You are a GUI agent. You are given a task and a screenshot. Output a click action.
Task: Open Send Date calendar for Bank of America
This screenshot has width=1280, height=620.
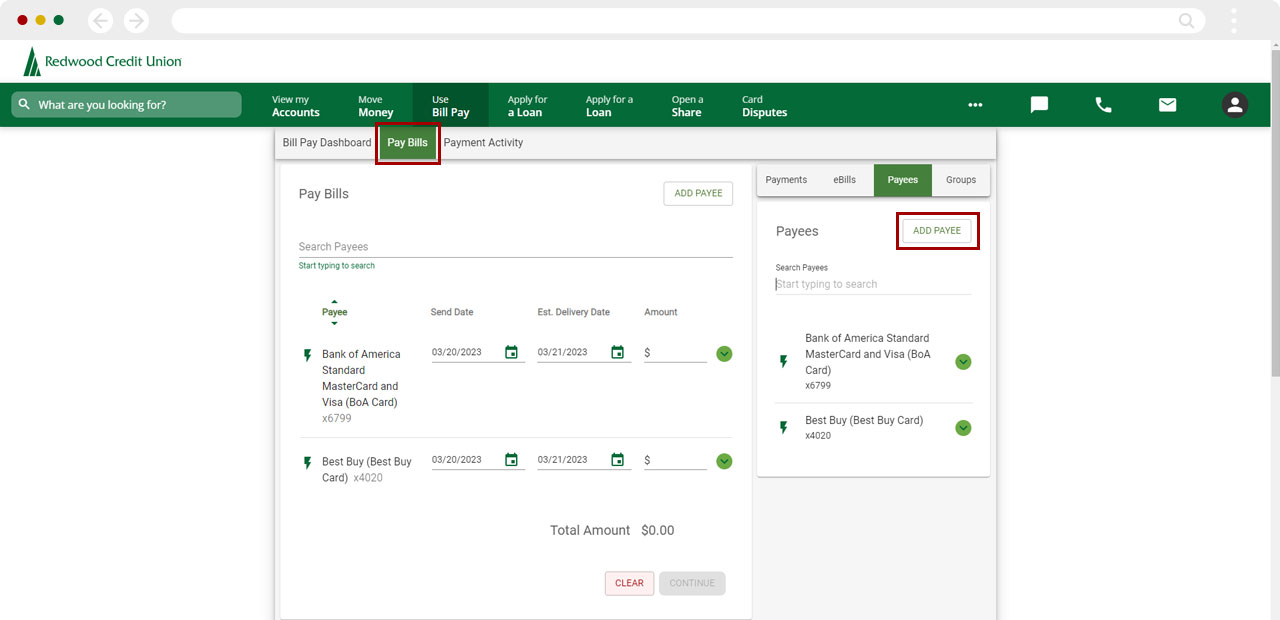tap(512, 352)
